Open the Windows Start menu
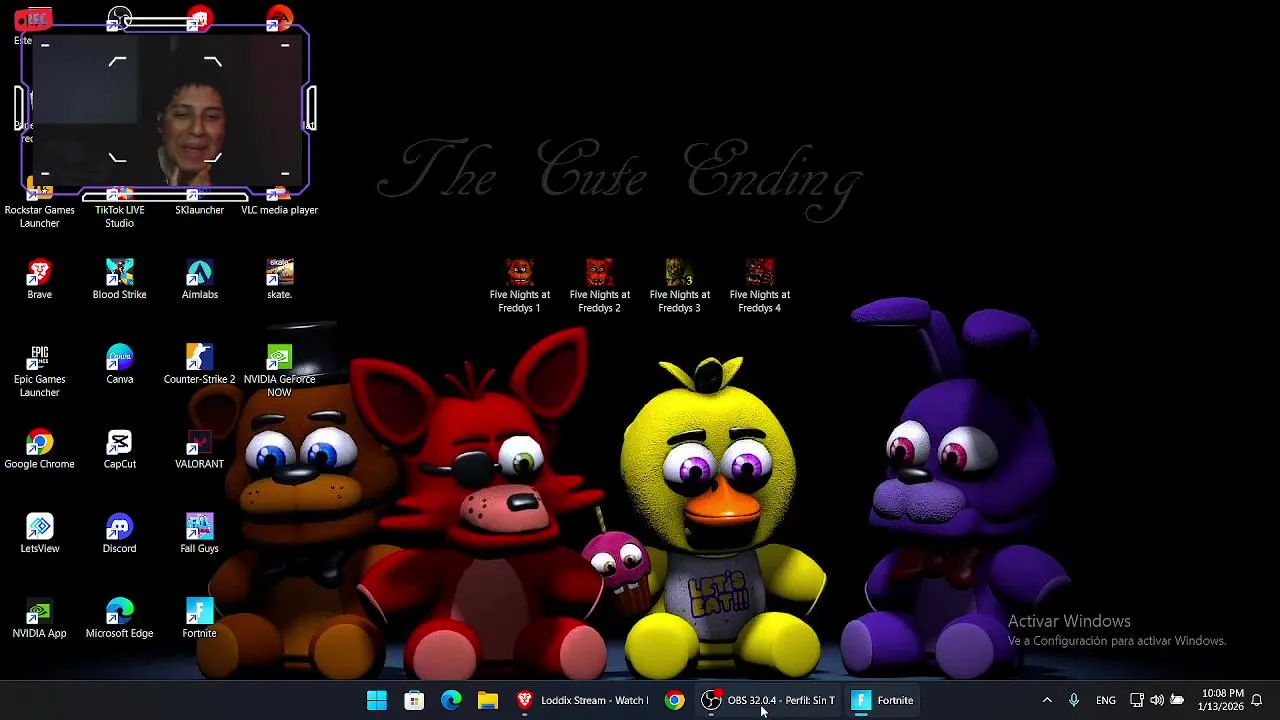The height and width of the screenshot is (720, 1280). tap(377, 700)
